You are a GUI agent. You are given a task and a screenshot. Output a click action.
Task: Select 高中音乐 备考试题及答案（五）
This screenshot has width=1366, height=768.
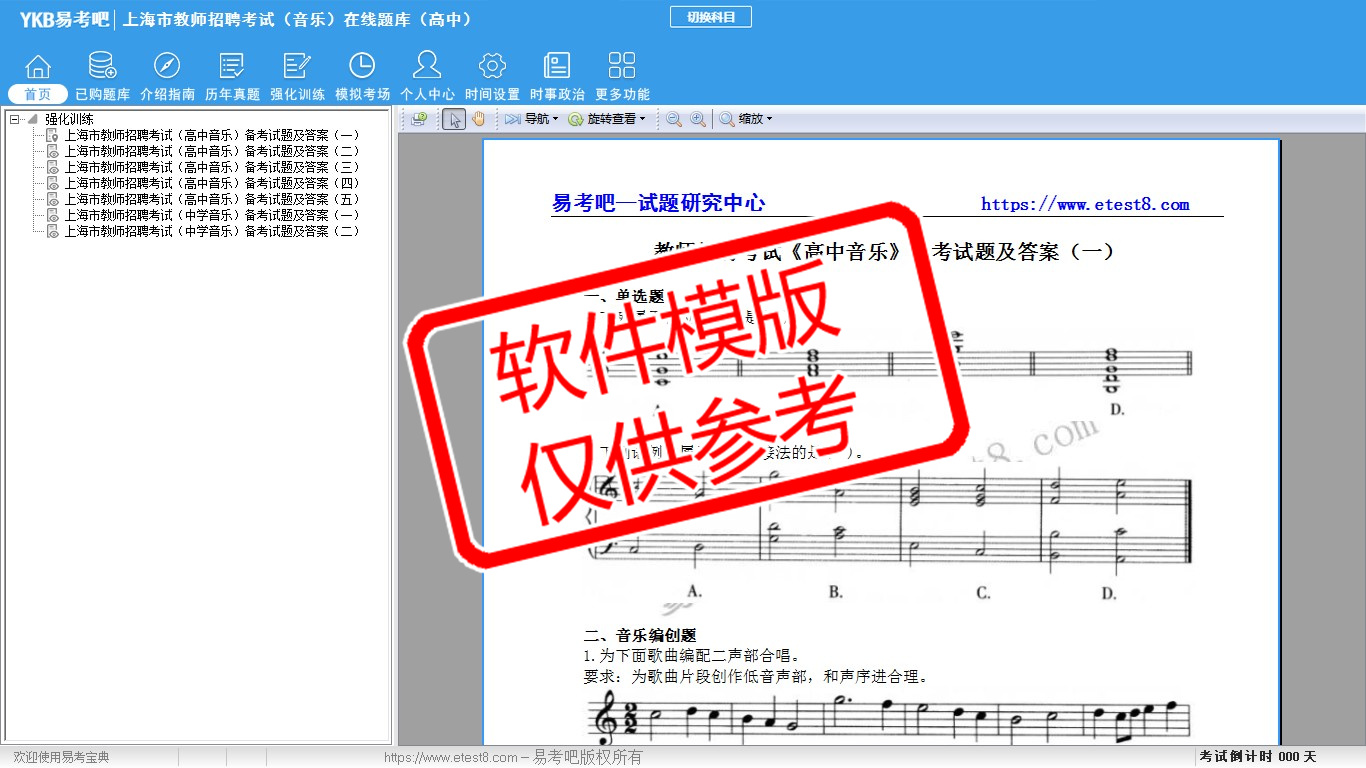coord(211,199)
